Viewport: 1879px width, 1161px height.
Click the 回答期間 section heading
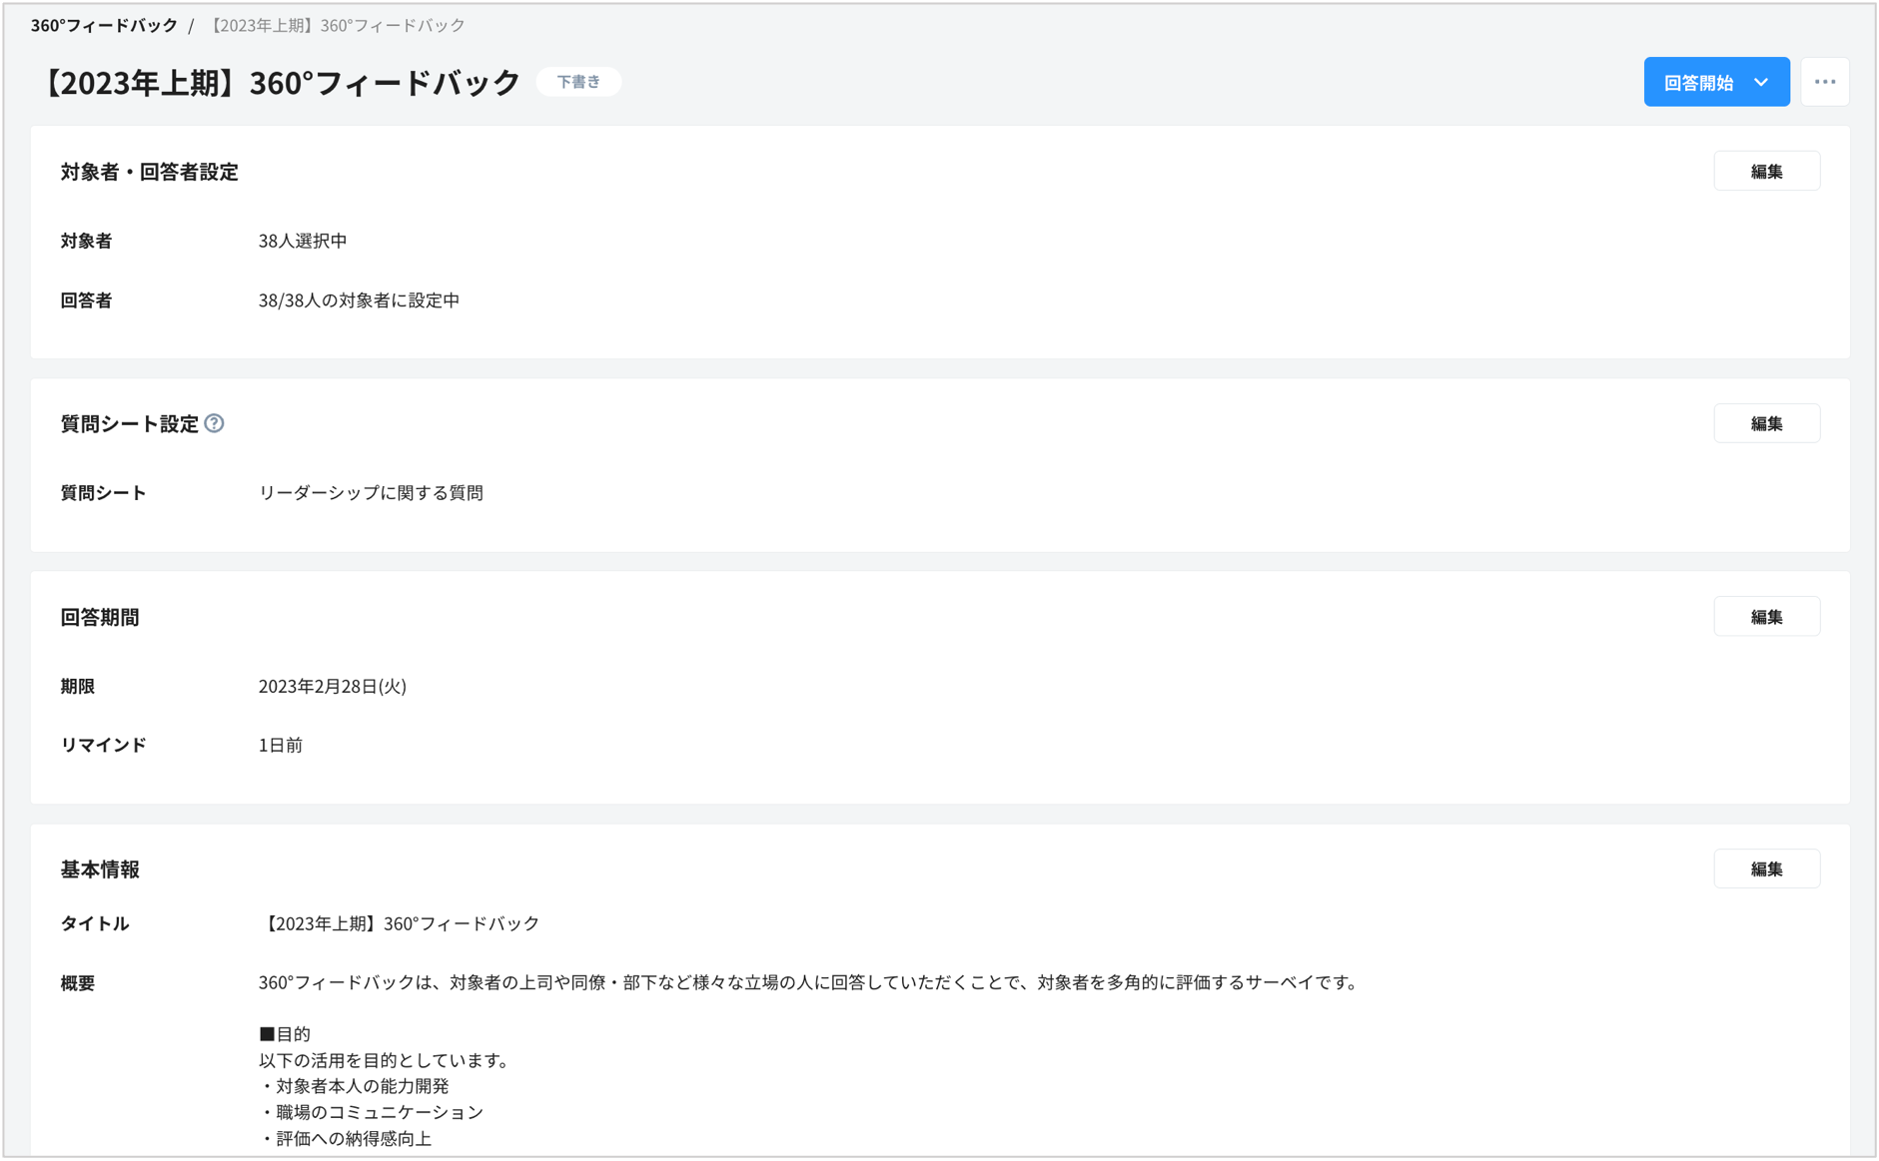(x=100, y=617)
